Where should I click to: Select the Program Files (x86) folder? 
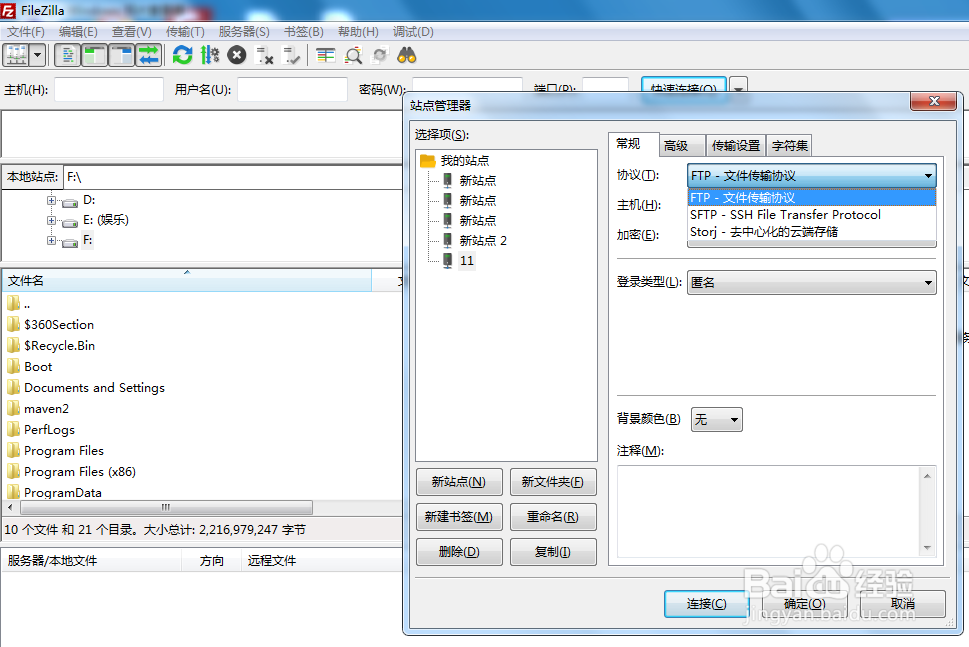coord(80,472)
